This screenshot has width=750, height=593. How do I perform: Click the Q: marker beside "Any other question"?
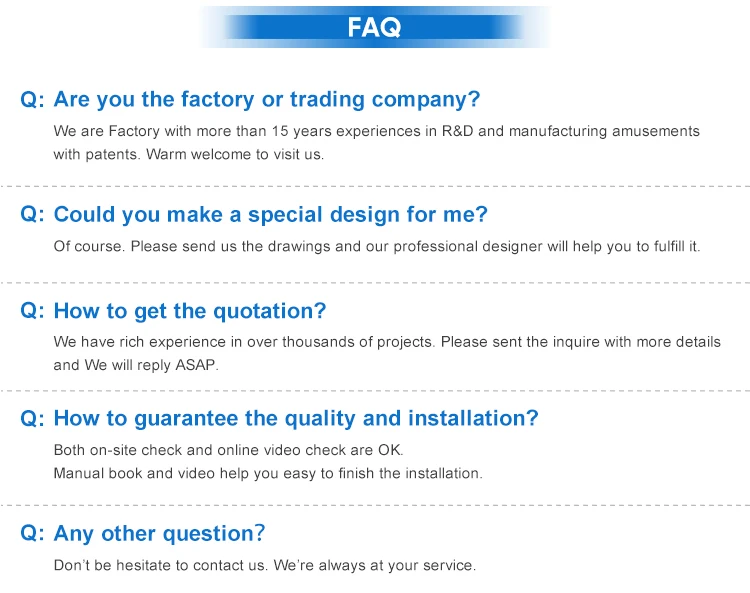point(33,534)
